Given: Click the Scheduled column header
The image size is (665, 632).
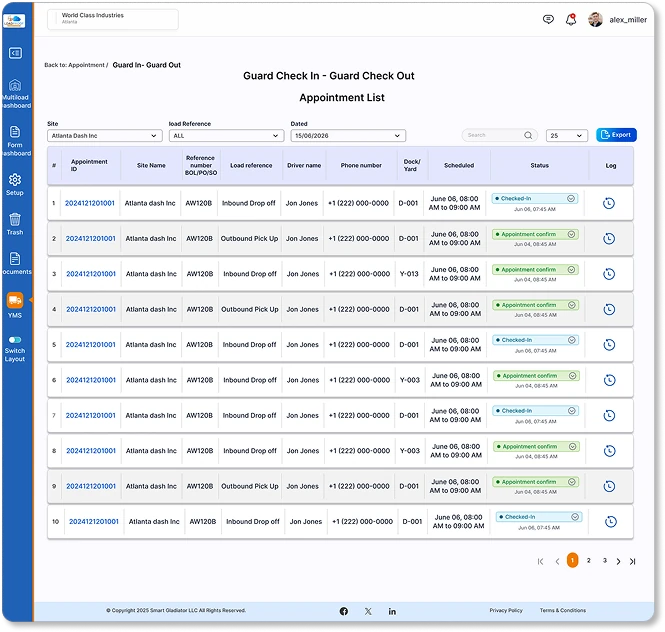Looking at the screenshot, I should 459,165.
